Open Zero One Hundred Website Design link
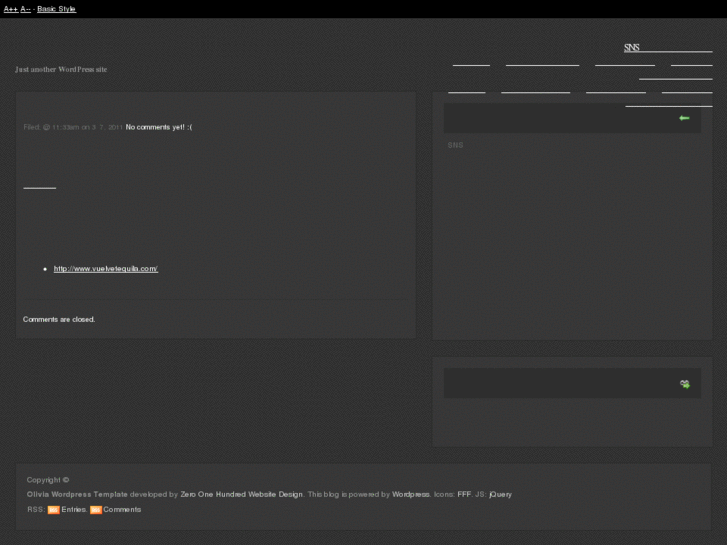 [242, 494]
